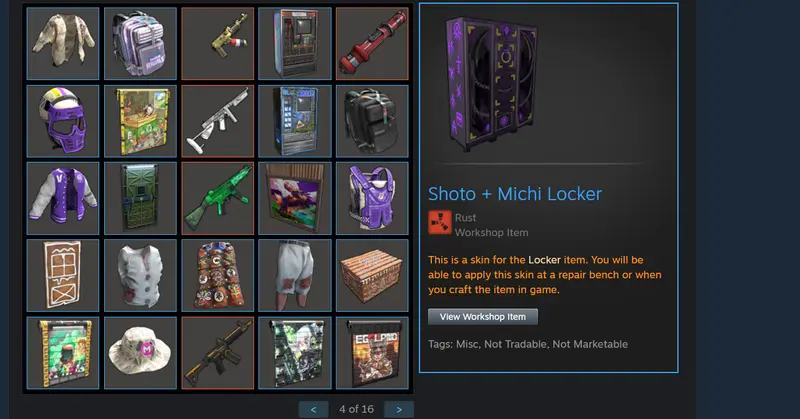Go to next inventory page arrow
800x419 pixels.
coord(399,409)
